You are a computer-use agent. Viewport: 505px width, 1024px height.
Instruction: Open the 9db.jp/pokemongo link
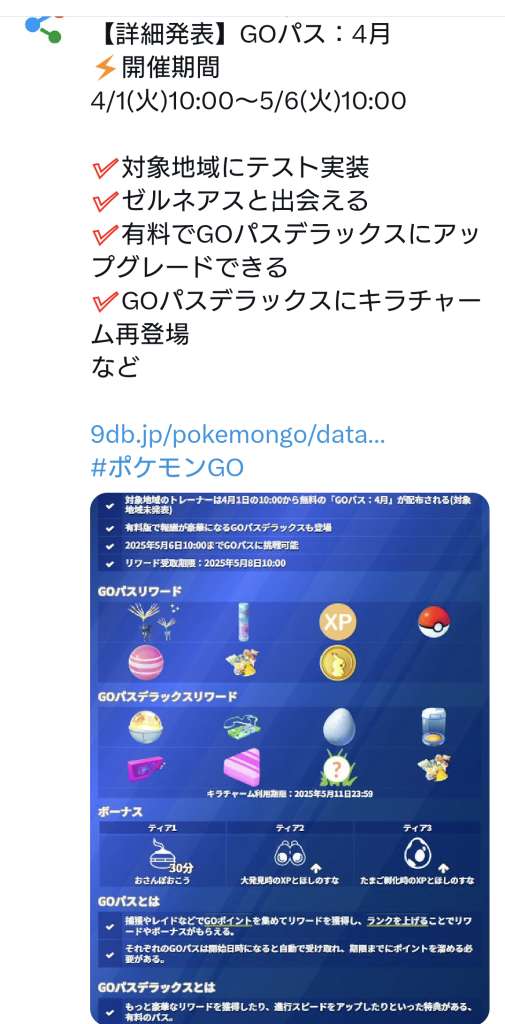click(238, 435)
